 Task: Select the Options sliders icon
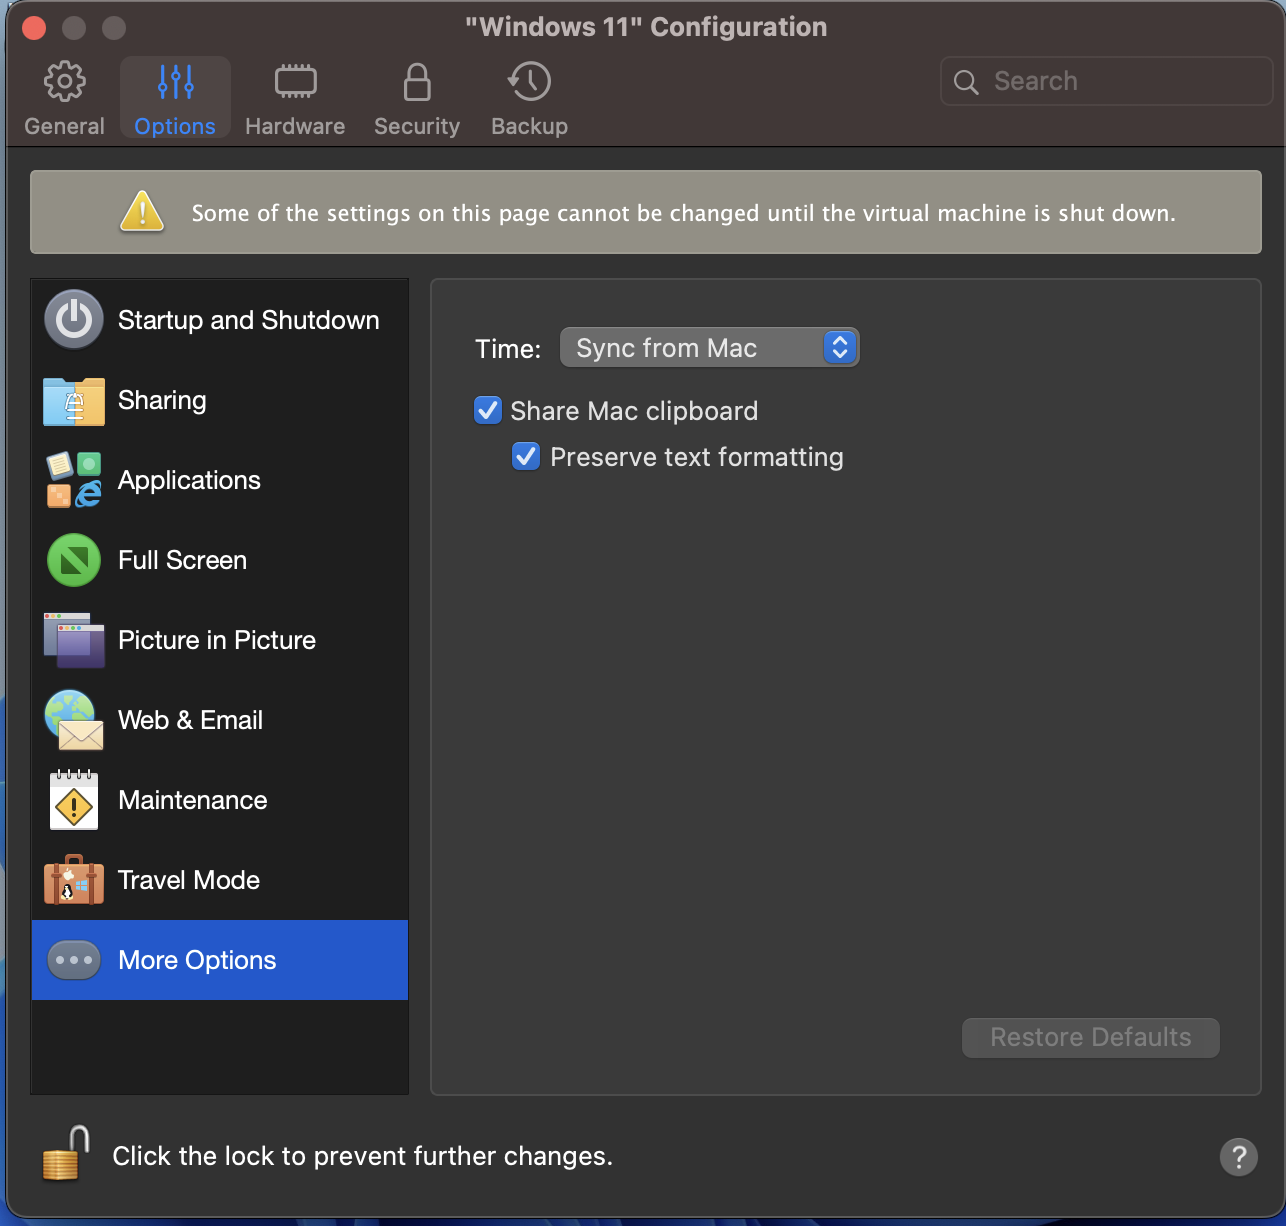[x=175, y=82]
